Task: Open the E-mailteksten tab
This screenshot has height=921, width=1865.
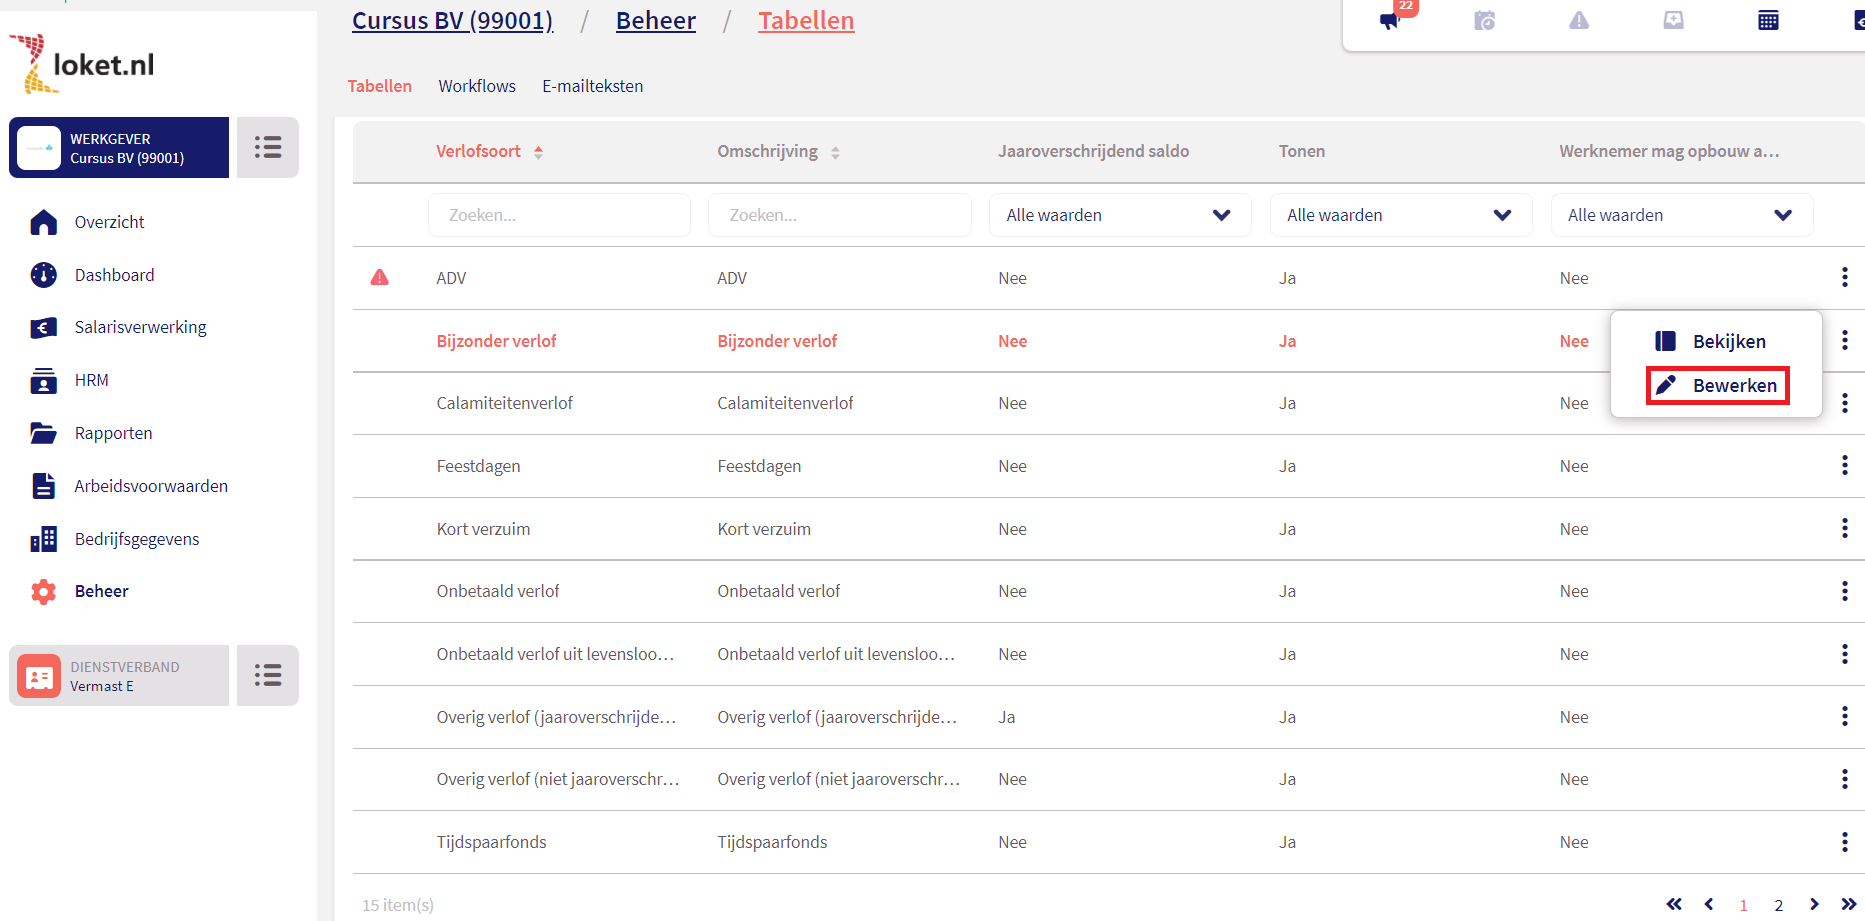Action: (x=592, y=86)
